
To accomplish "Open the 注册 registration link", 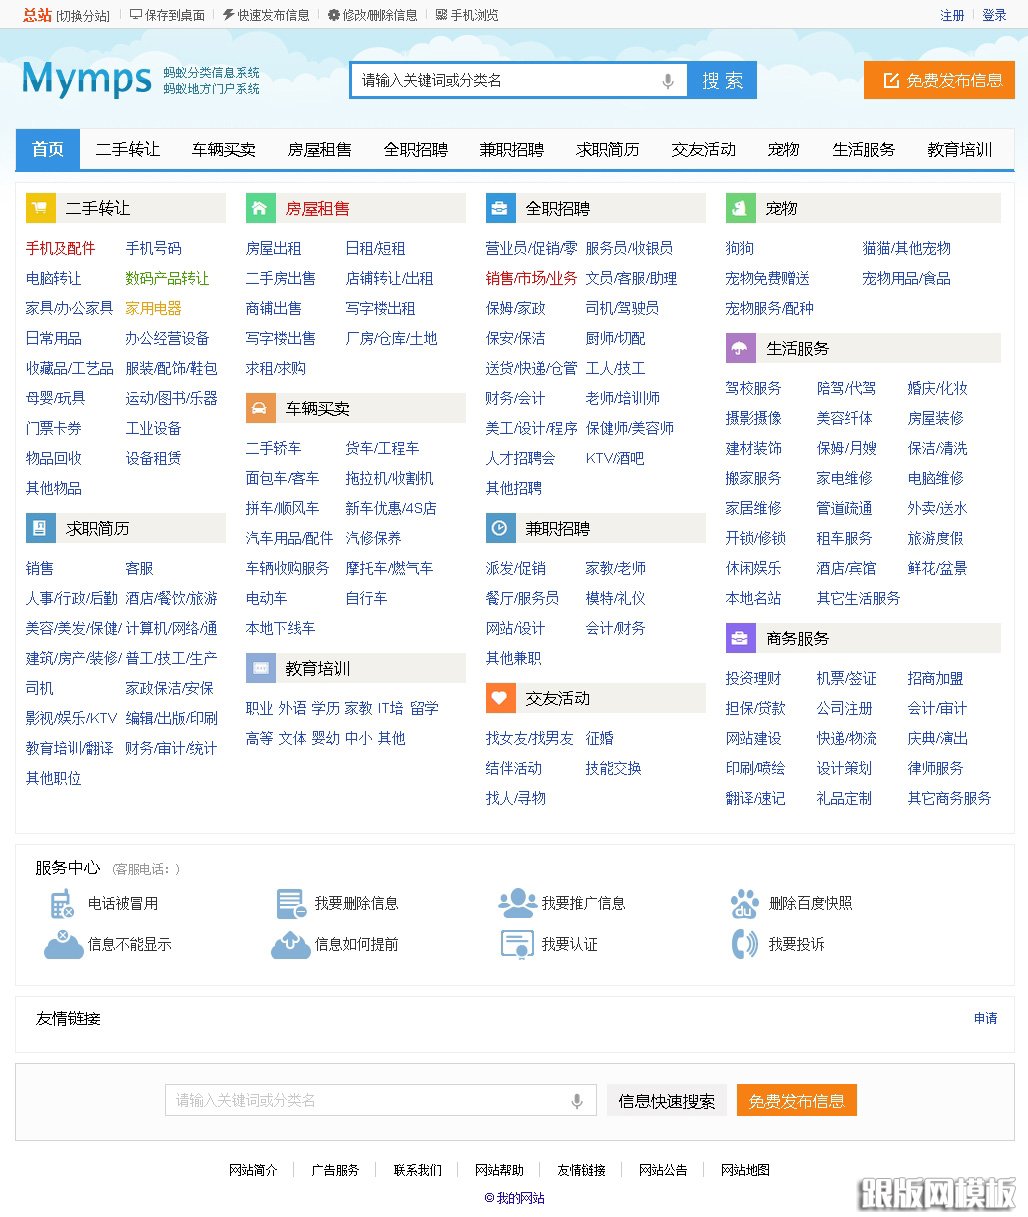I will pos(951,14).
